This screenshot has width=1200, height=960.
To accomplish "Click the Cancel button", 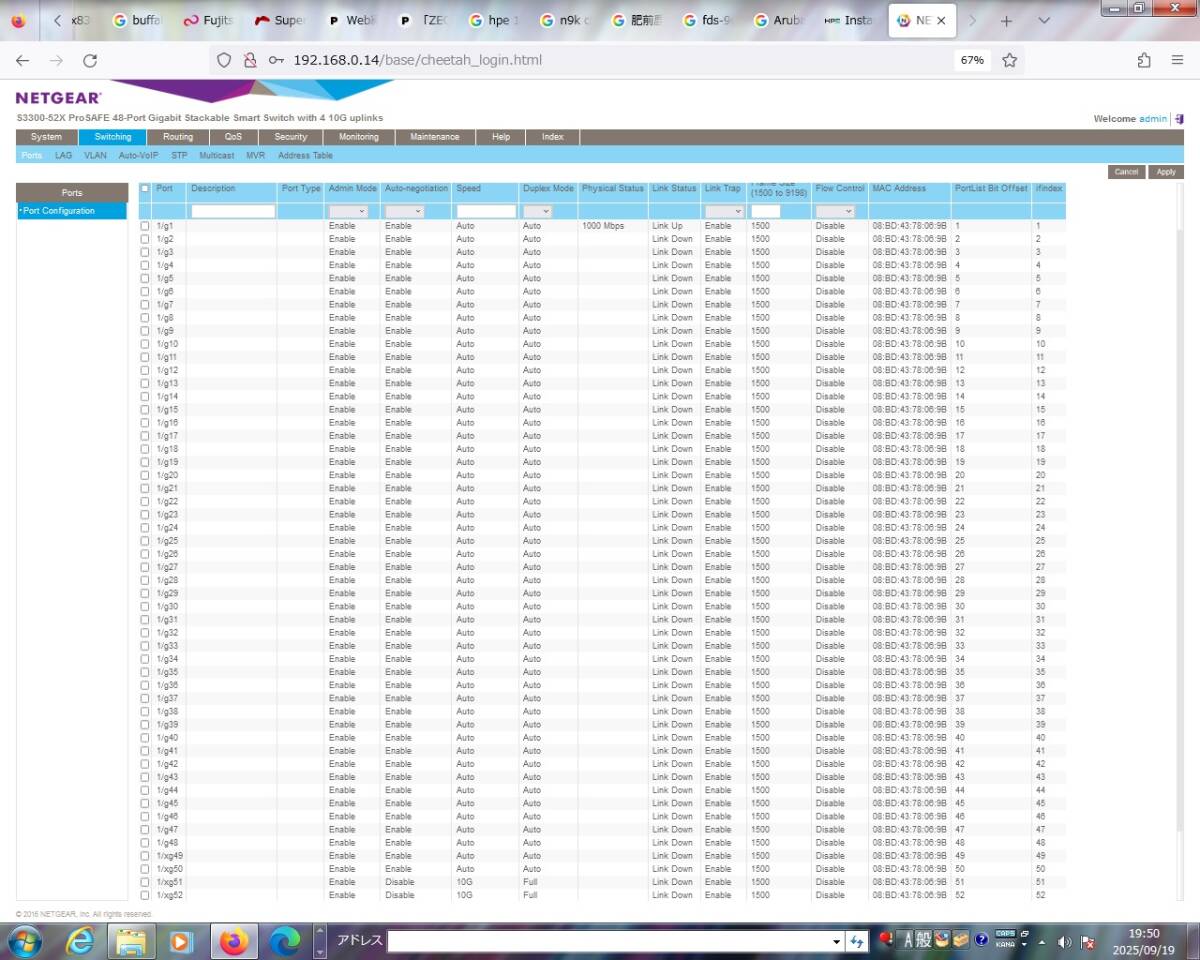I will coord(1126,172).
